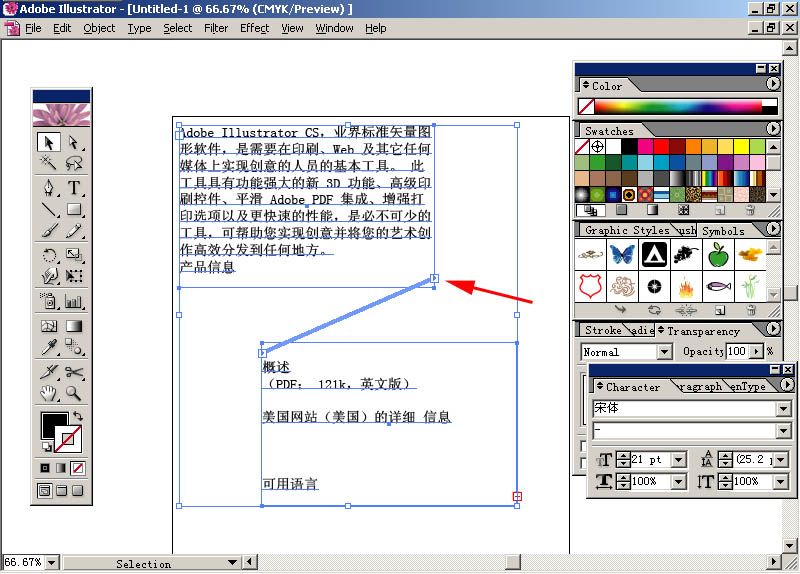This screenshot has width=800, height=574.
Task: Select the Direct Selection tool
Action: click(x=74, y=142)
